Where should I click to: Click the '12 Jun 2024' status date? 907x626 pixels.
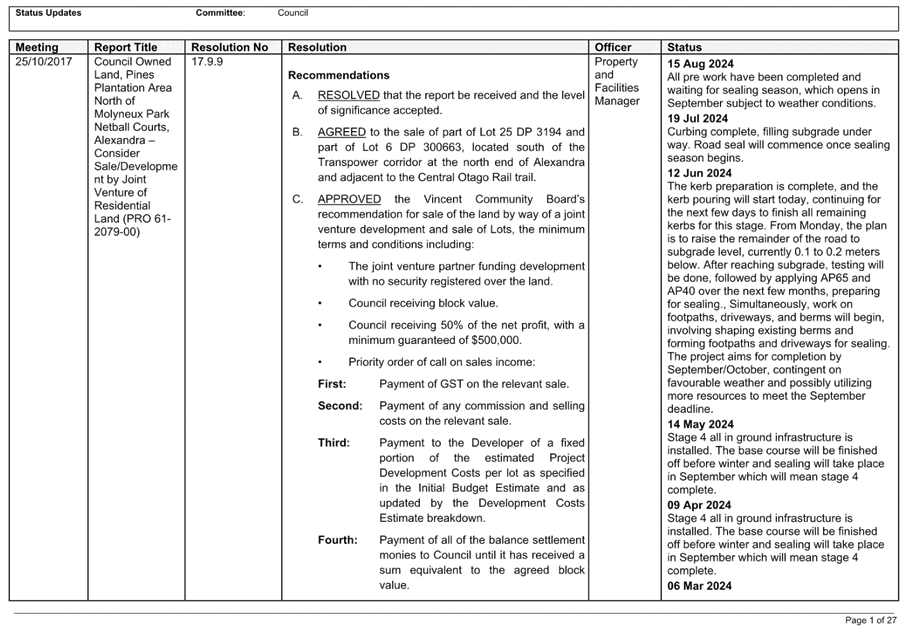pyautogui.click(x=699, y=173)
